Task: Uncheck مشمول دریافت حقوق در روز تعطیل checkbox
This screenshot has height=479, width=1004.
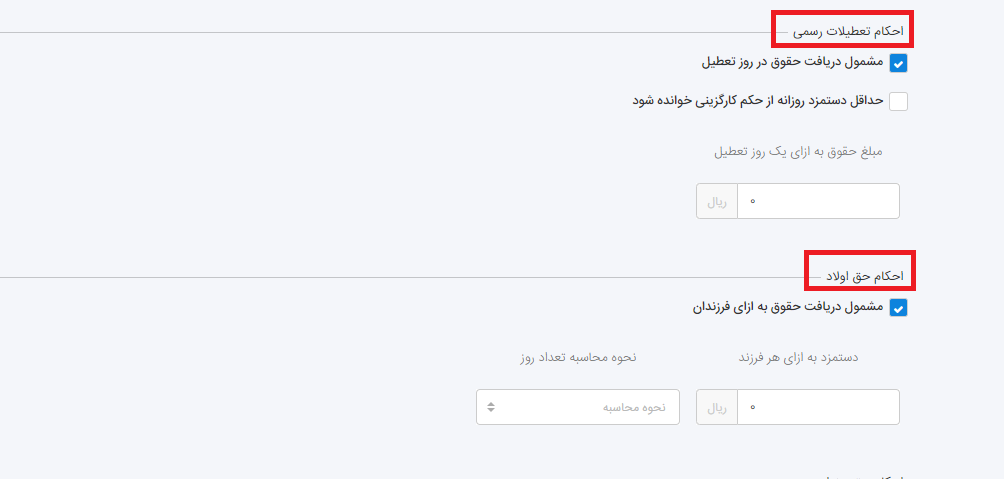Action: 898,64
